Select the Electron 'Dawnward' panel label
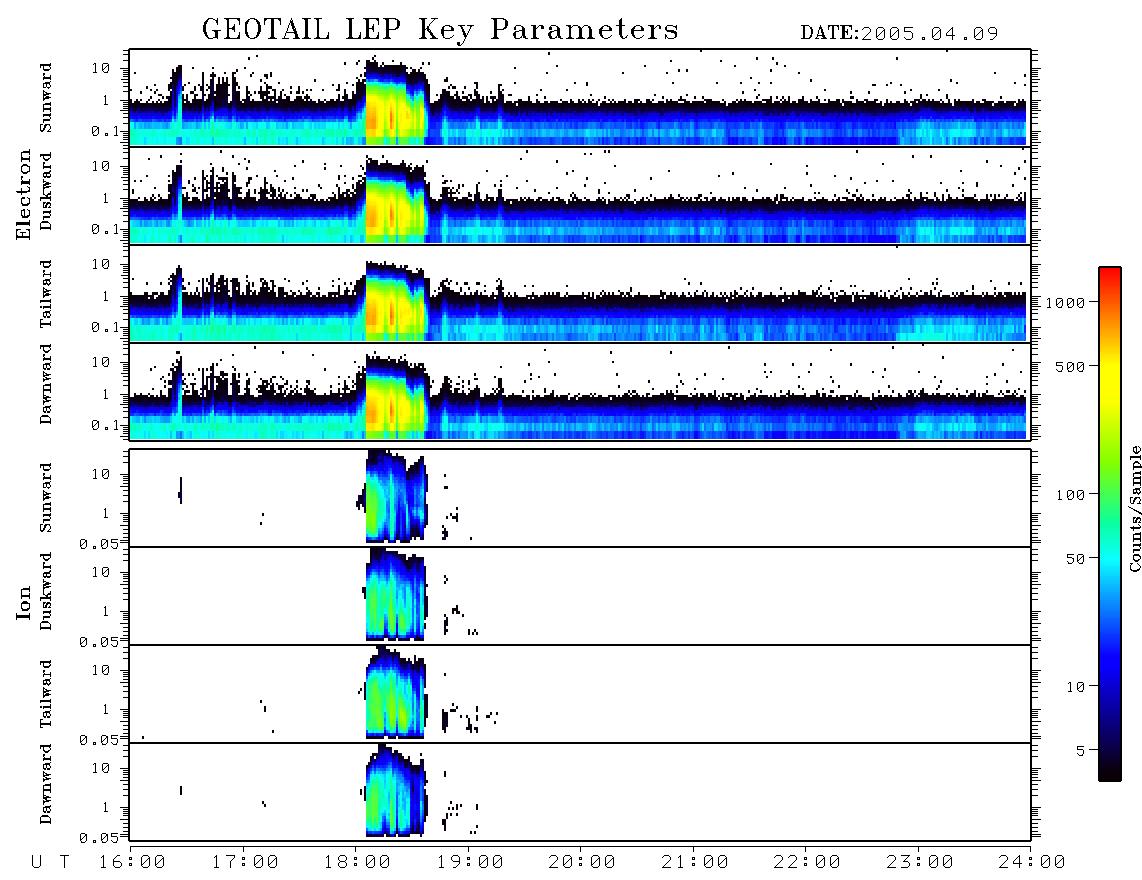The height and width of the screenshot is (880, 1142). tap(46, 384)
